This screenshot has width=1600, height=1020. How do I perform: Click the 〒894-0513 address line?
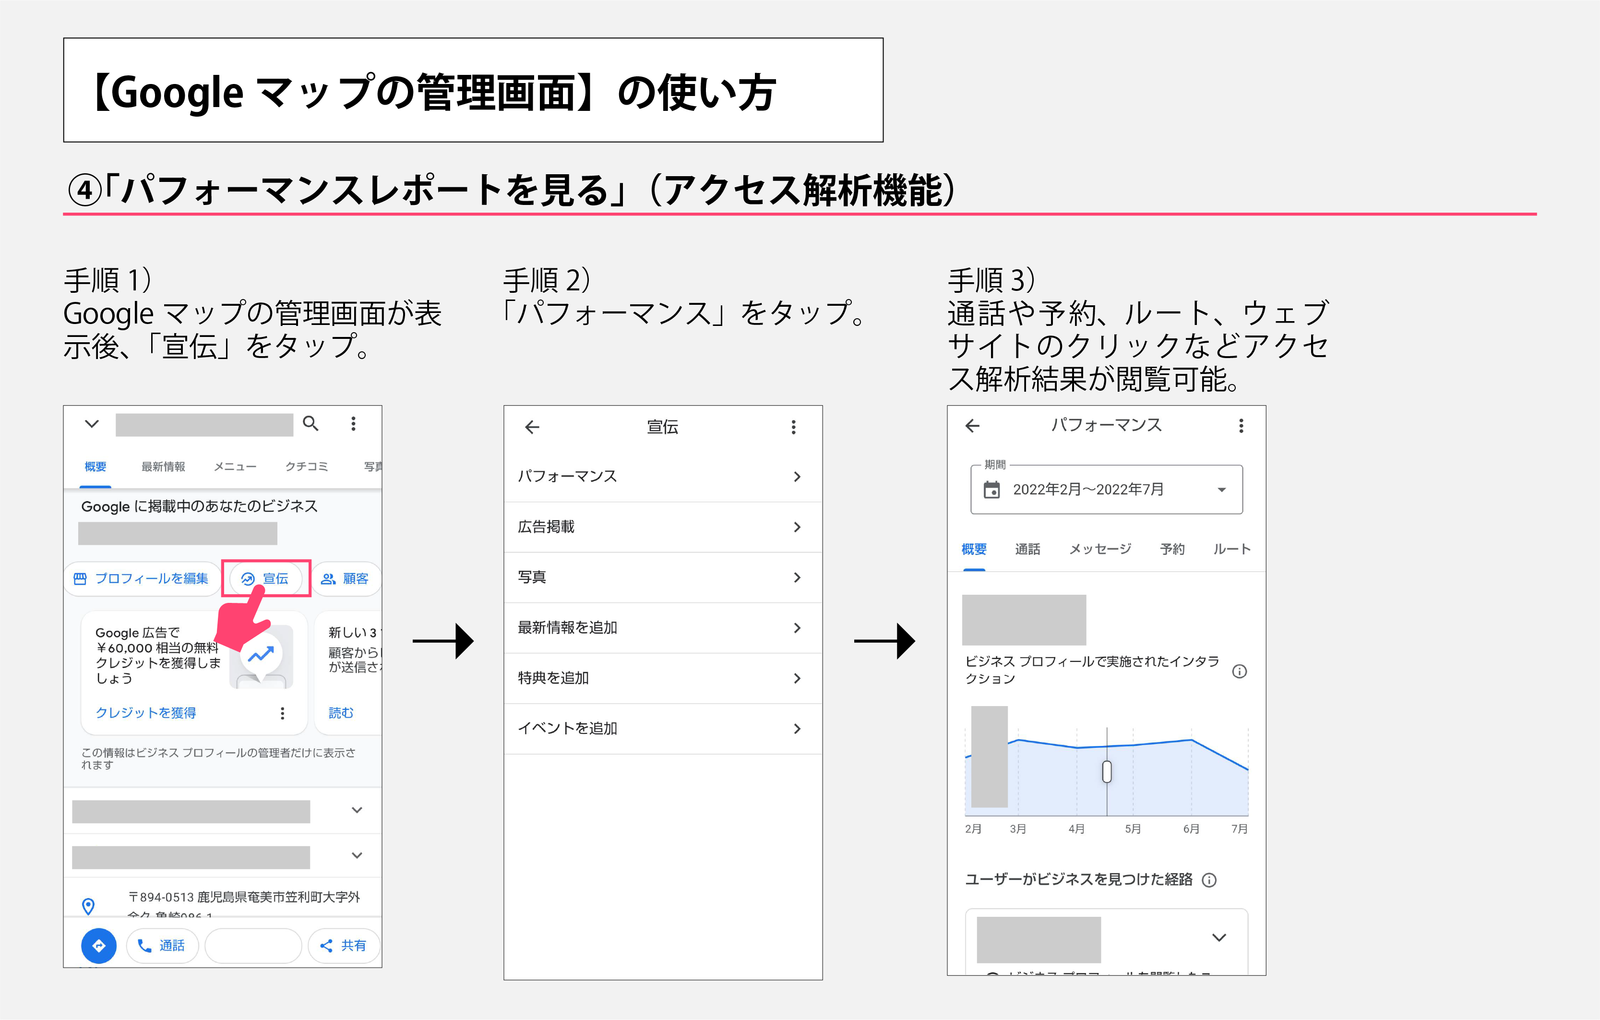click(244, 897)
